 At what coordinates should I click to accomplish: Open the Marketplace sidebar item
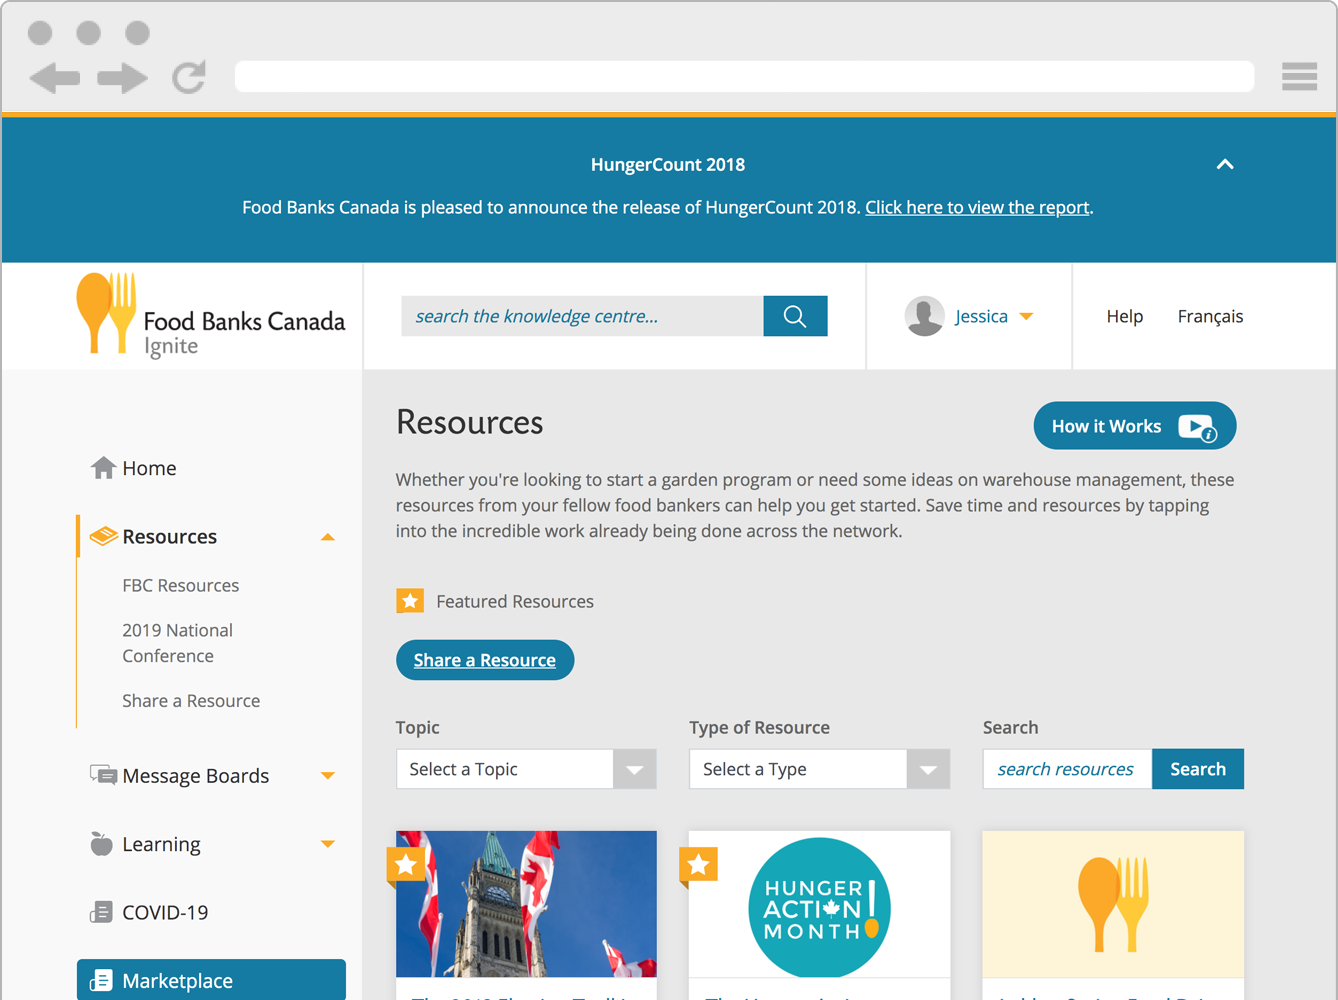click(x=211, y=981)
